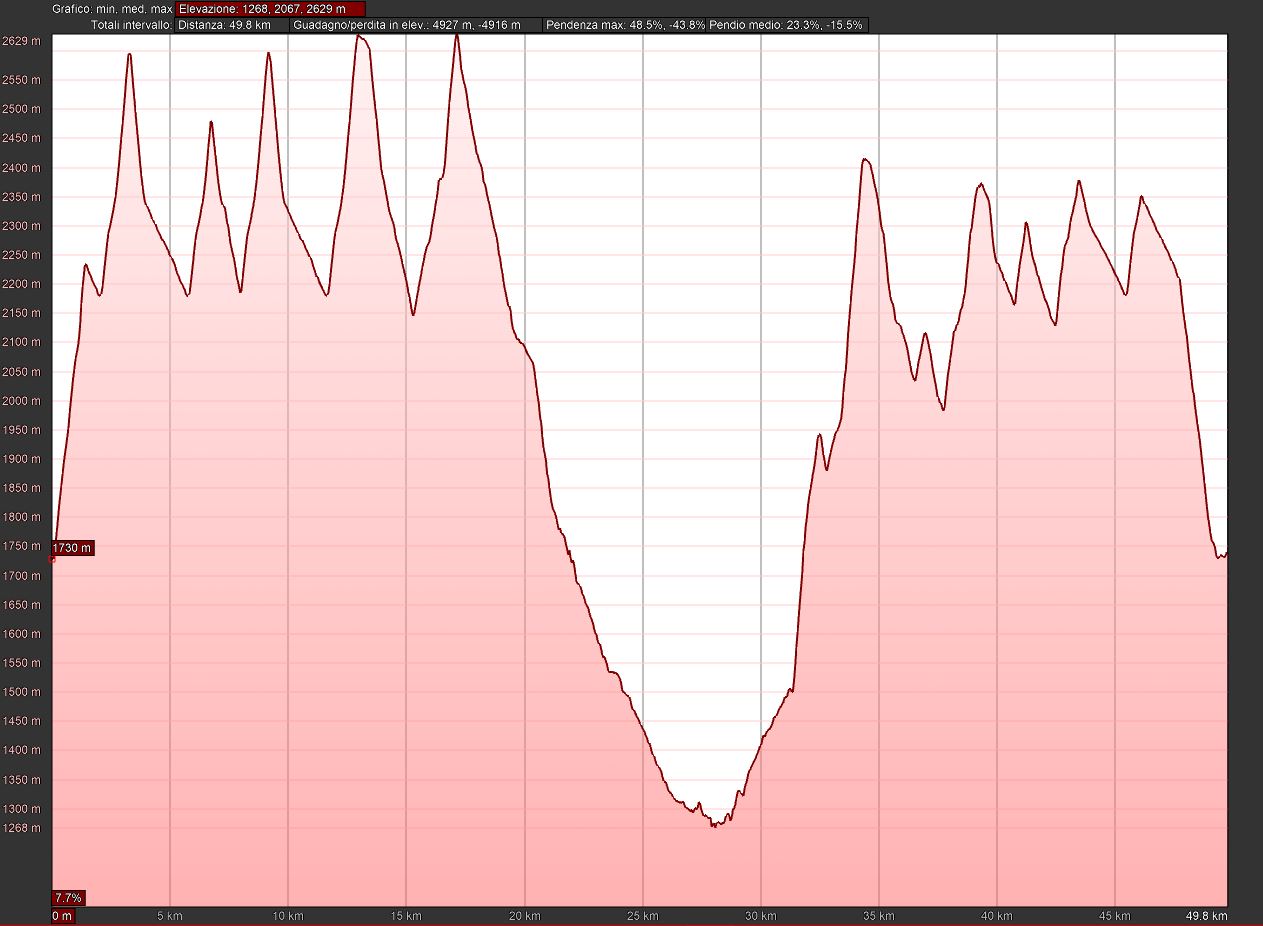Image resolution: width=1263 pixels, height=926 pixels.
Task: Click the lowest valley point near 28 km
Action: coord(714,825)
